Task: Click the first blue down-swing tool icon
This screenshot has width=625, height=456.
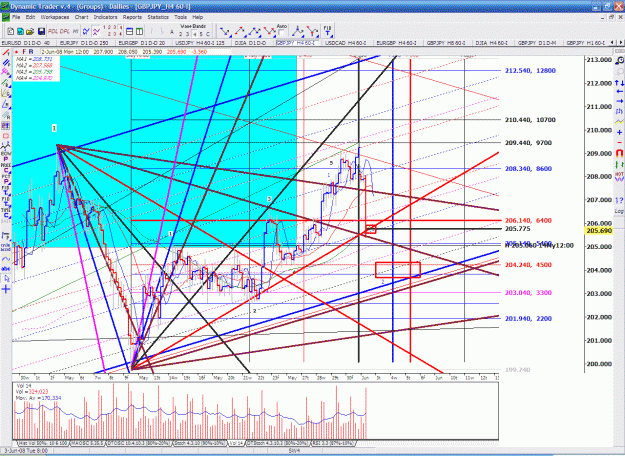Action: pos(225,31)
